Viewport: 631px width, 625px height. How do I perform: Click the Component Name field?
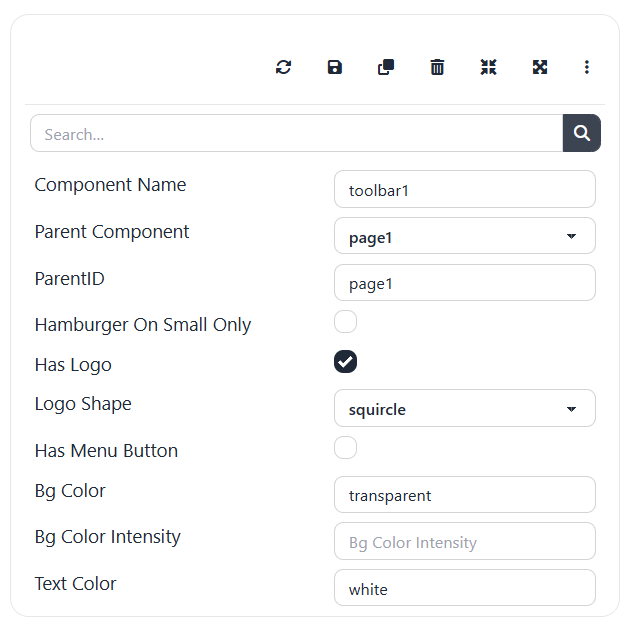[464, 189]
